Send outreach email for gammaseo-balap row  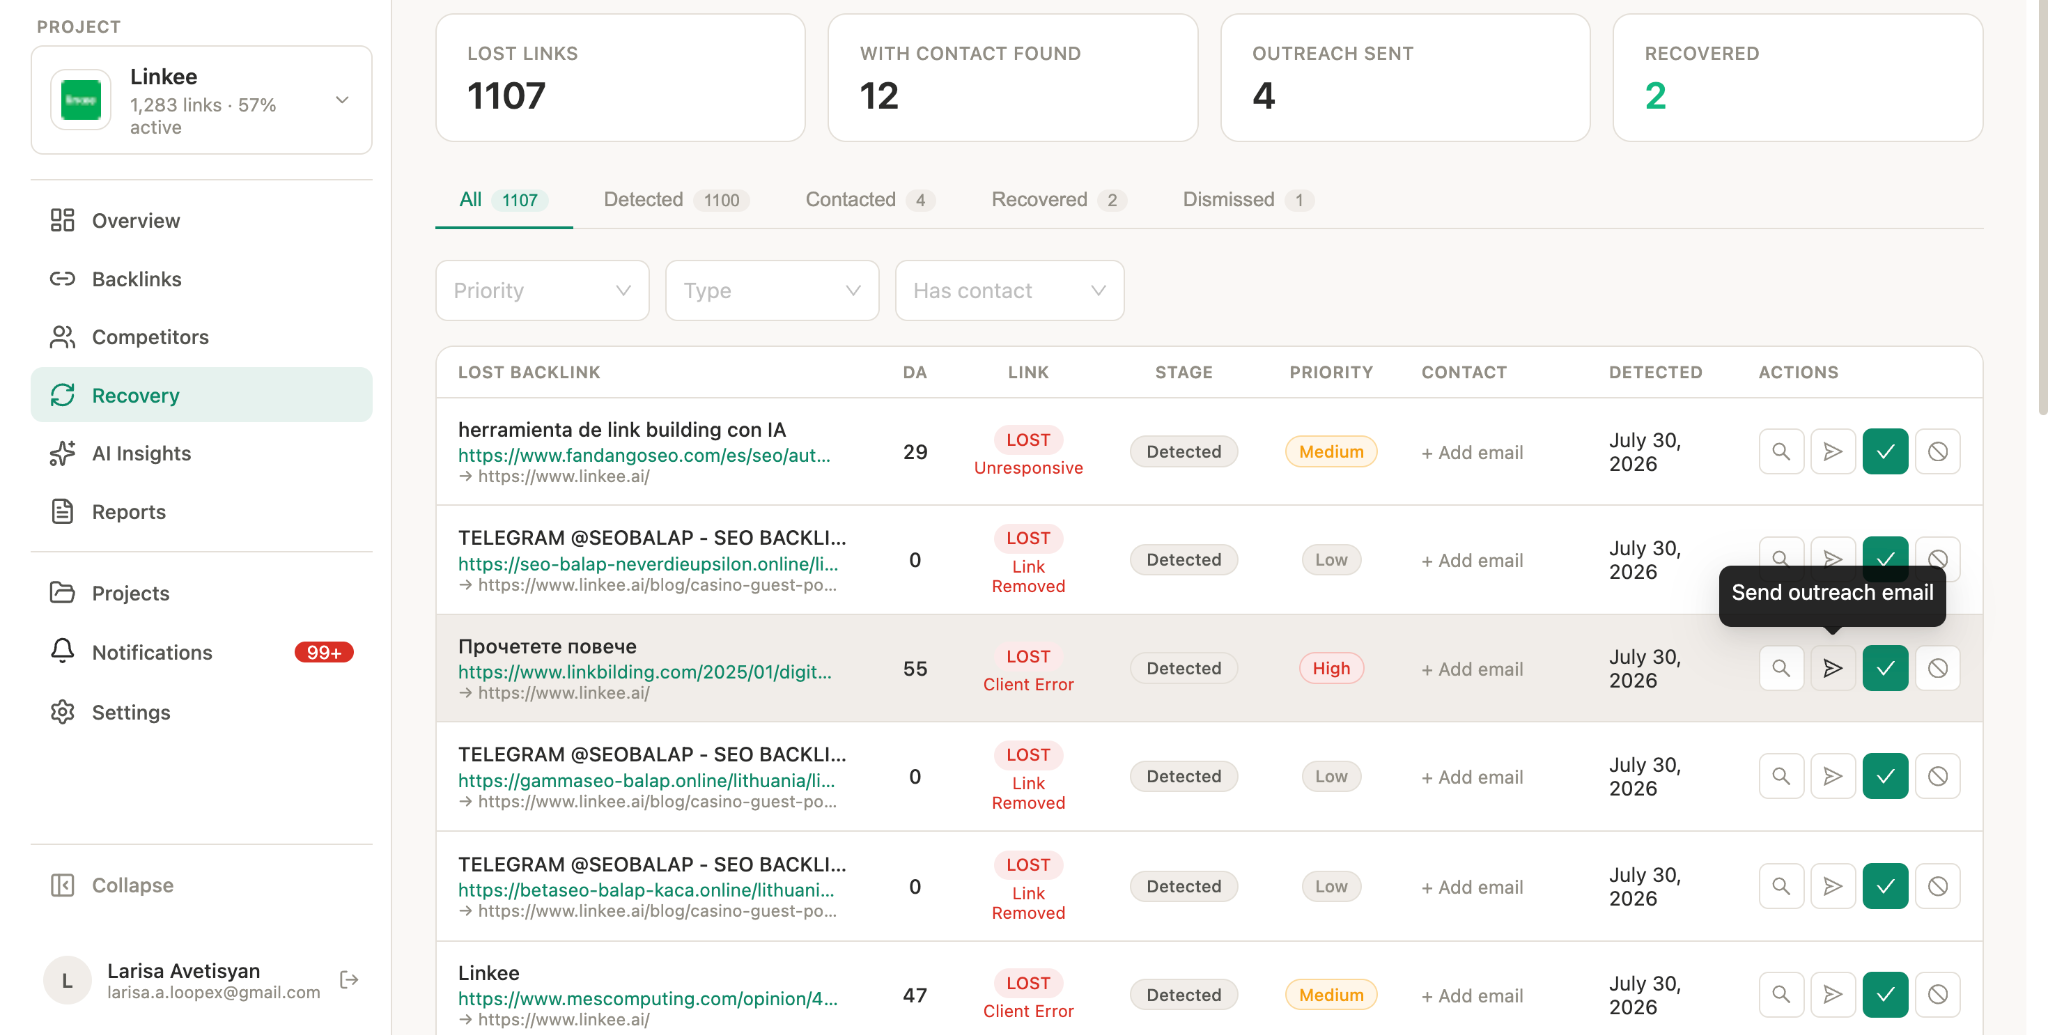[x=1833, y=776]
